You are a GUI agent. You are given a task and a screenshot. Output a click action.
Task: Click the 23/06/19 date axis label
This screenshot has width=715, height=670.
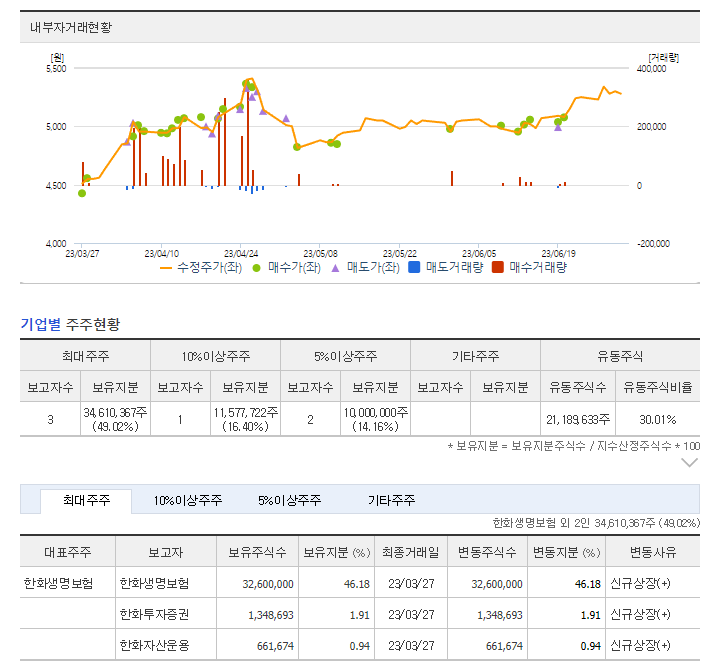[x=558, y=254]
